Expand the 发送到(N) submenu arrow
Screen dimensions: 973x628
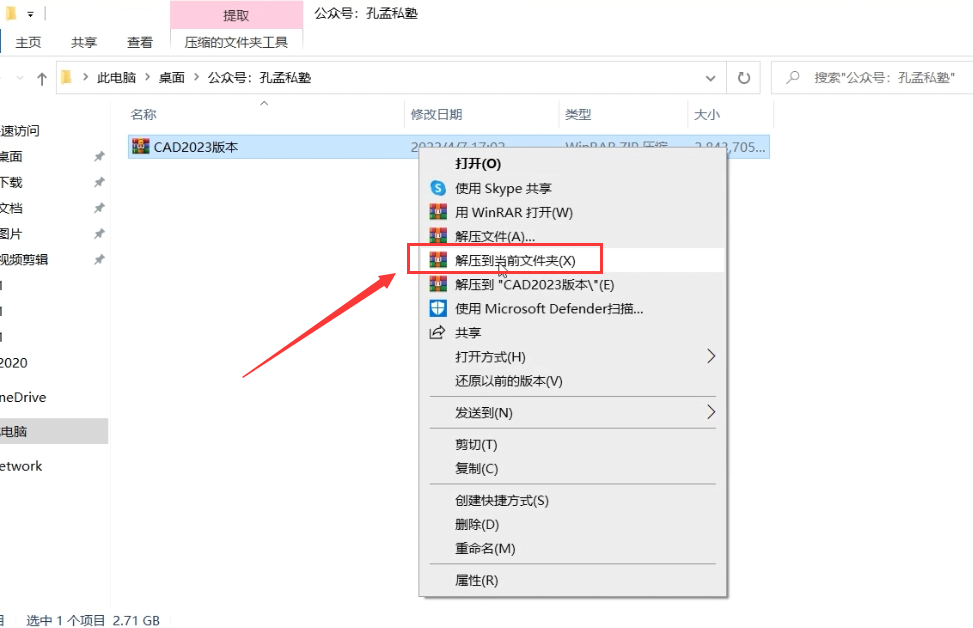[x=711, y=412]
